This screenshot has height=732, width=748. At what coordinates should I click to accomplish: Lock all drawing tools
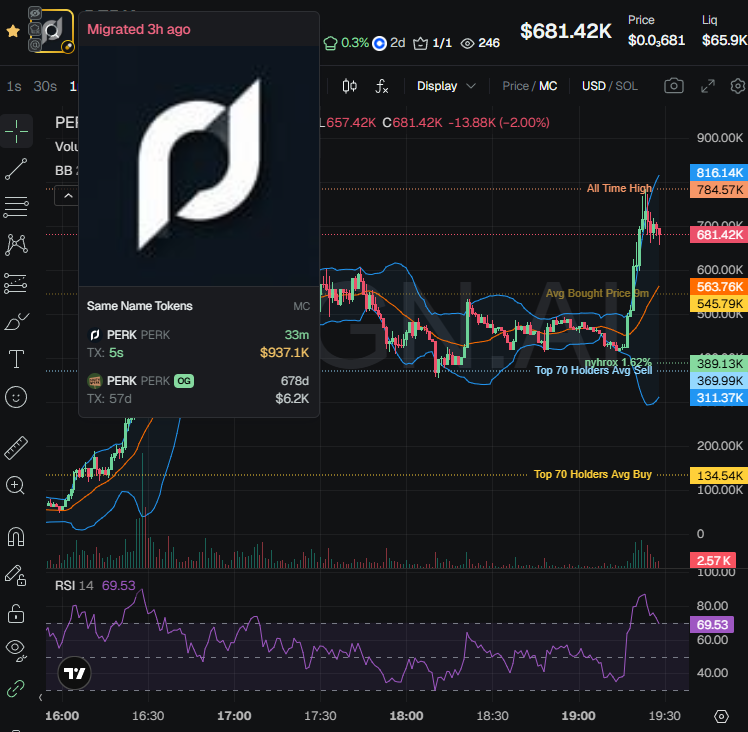pos(16,613)
